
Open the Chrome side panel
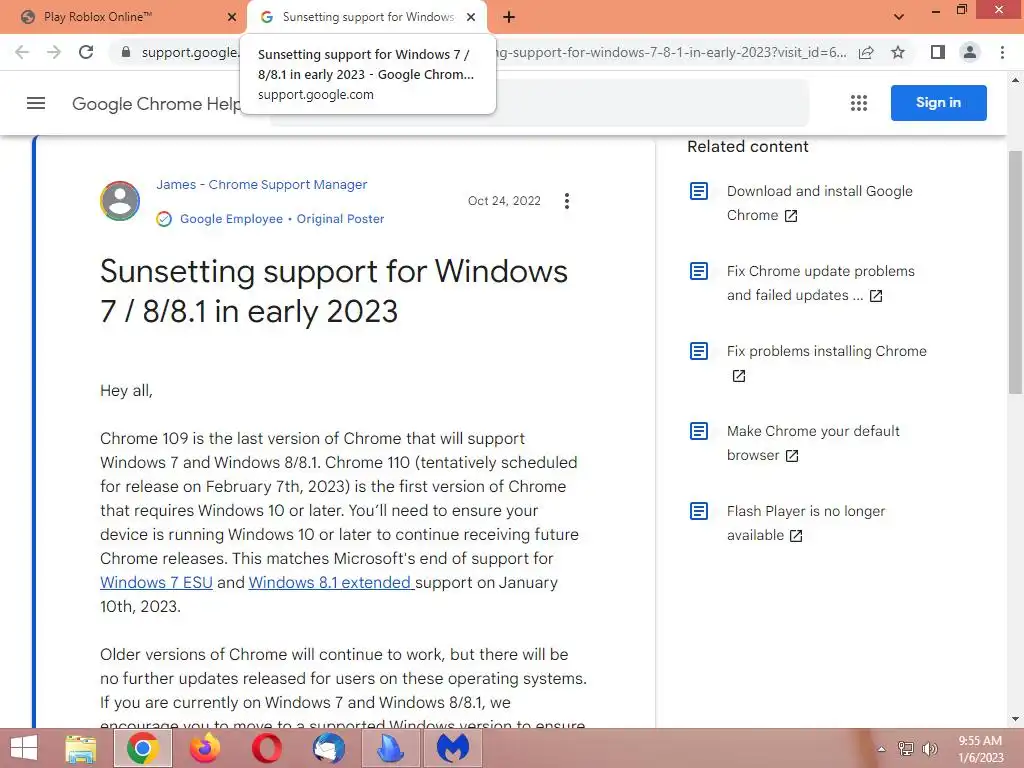(938, 52)
